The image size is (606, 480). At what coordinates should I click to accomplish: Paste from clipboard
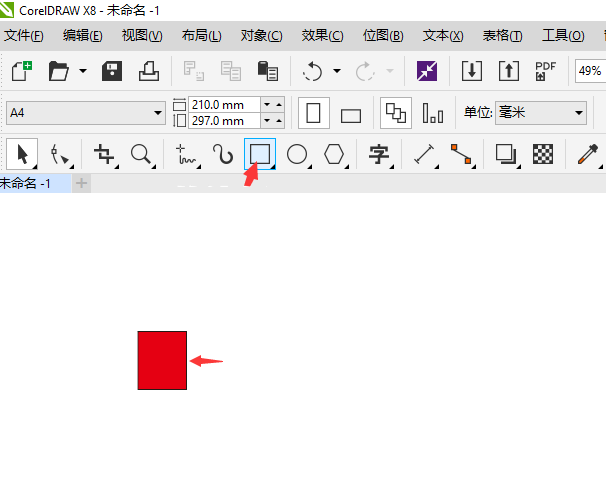tap(267, 71)
